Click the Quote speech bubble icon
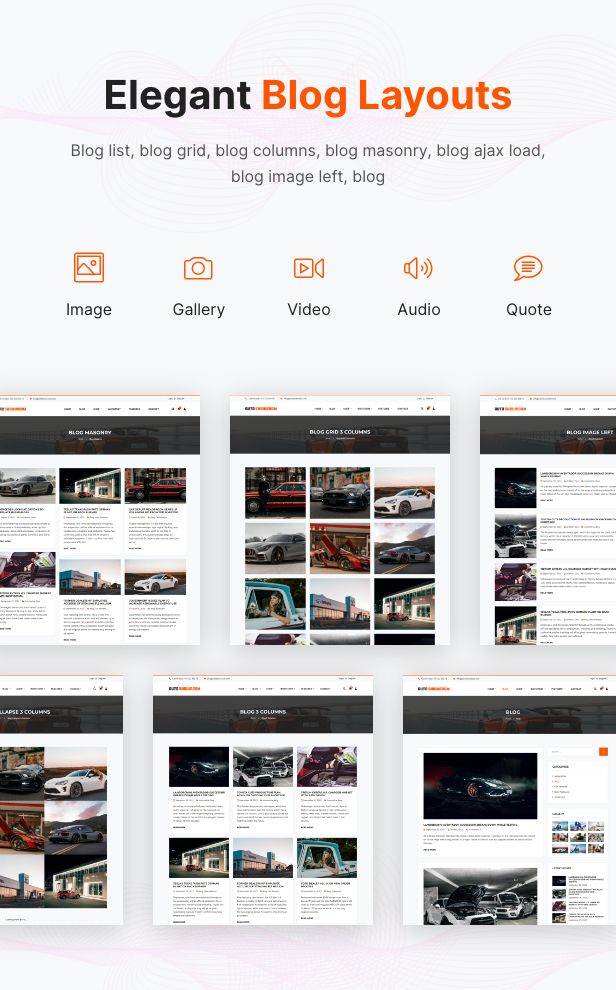This screenshot has width=616, height=990. (528, 268)
